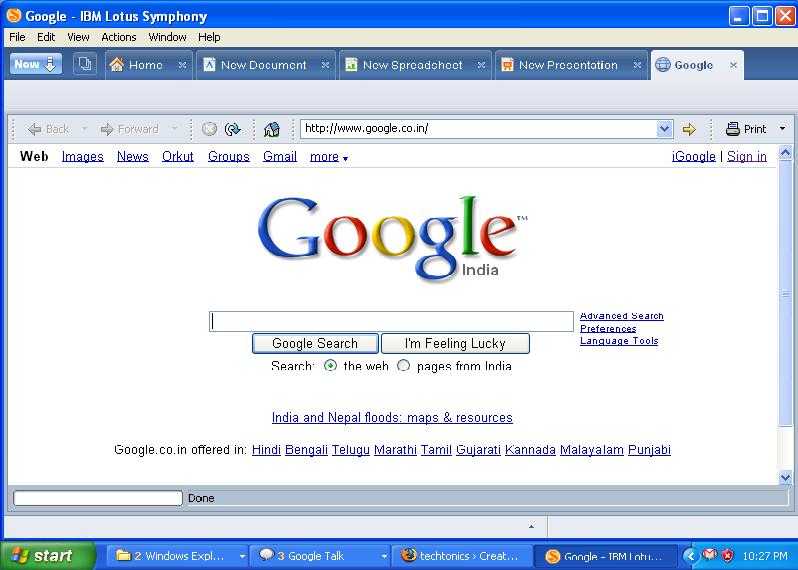Click the Sign in link

coord(747,157)
